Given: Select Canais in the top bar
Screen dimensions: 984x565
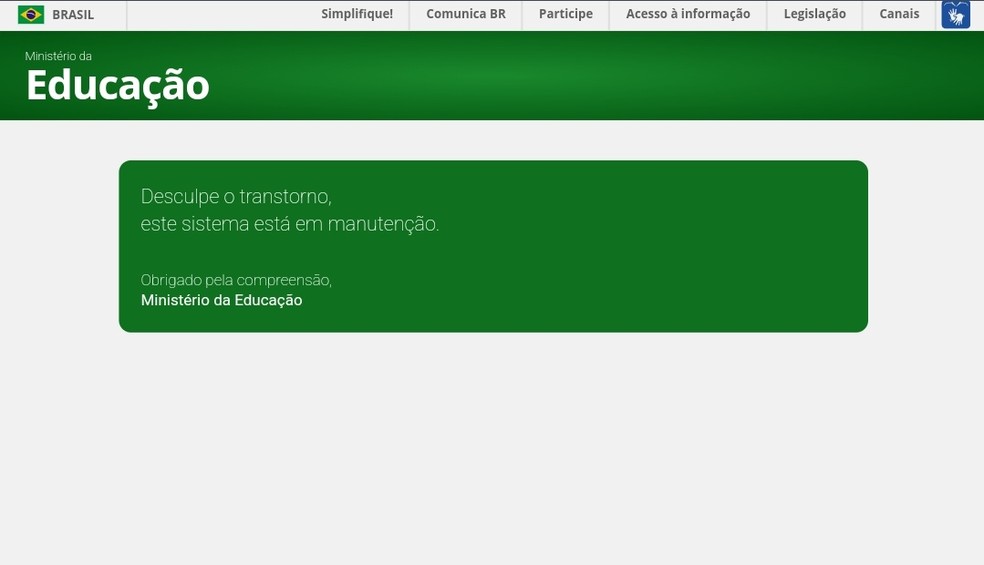Looking at the screenshot, I should tap(899, 14).
